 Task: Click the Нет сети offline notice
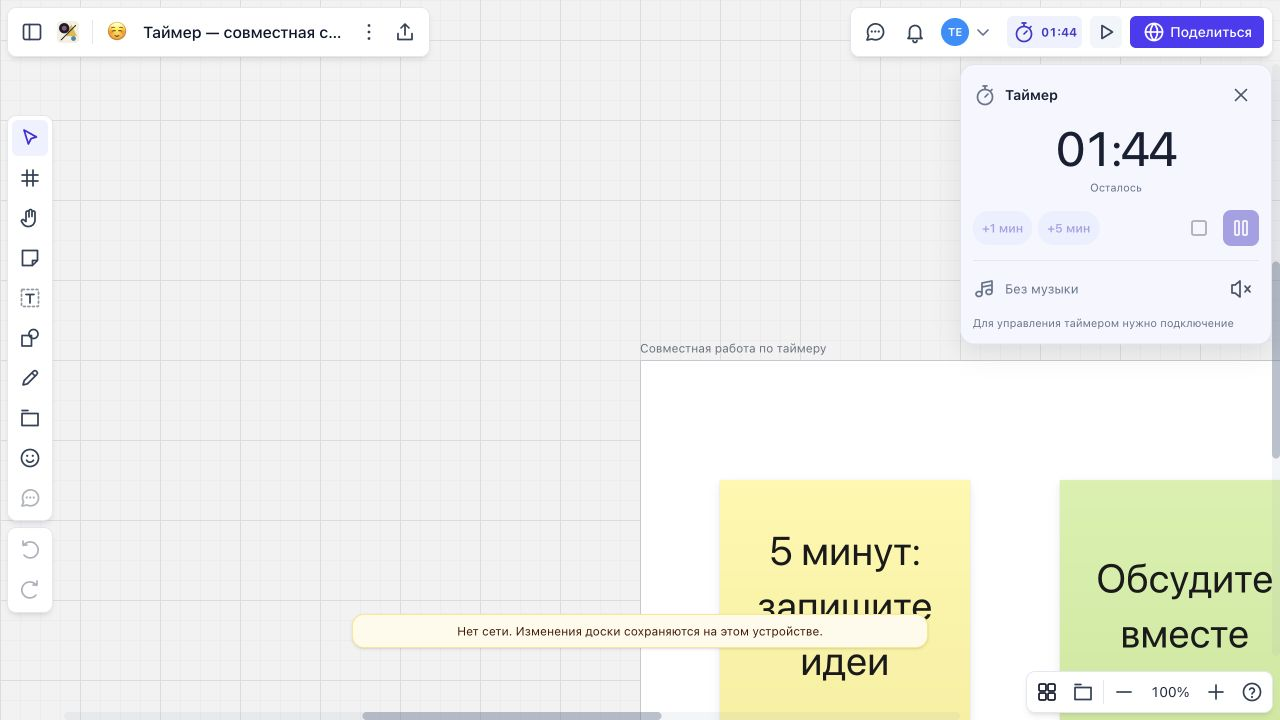[x=640, y=631]
